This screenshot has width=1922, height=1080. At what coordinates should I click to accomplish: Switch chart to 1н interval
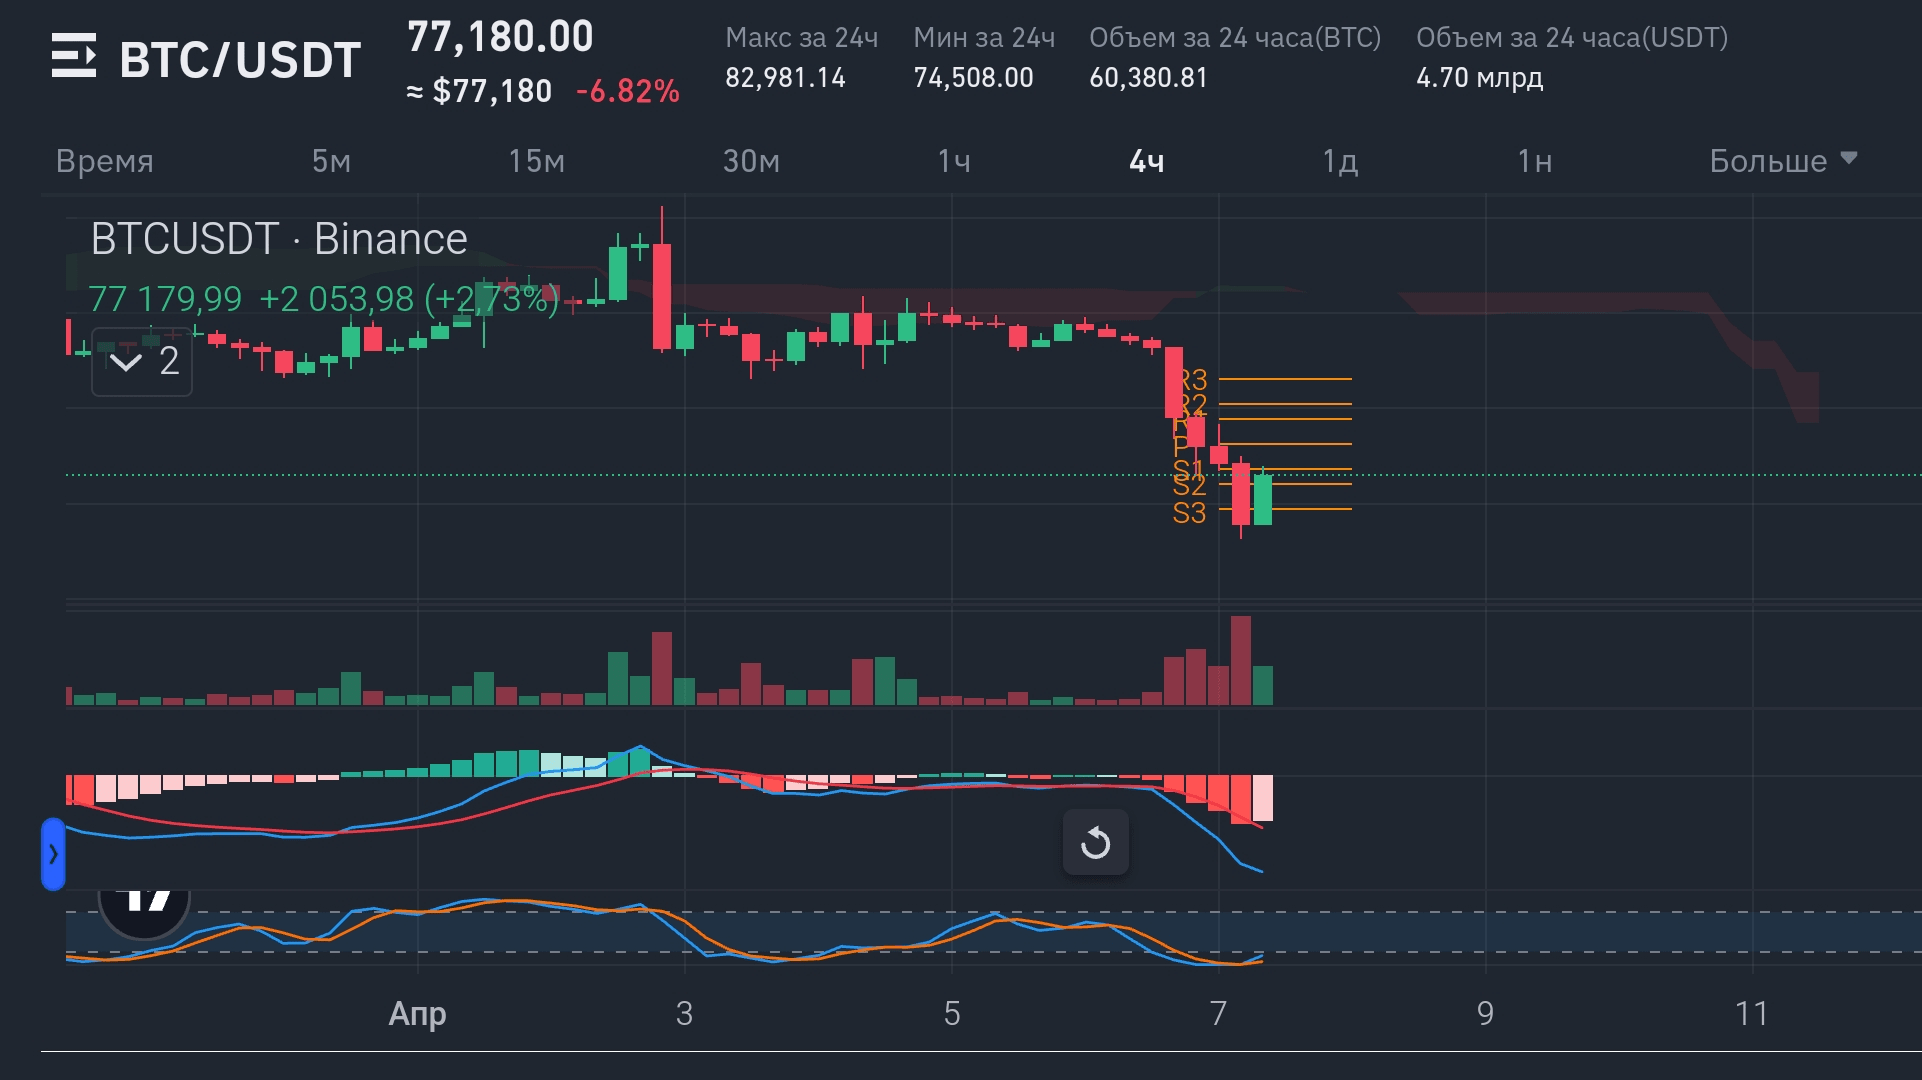(x=1534, y=161)
